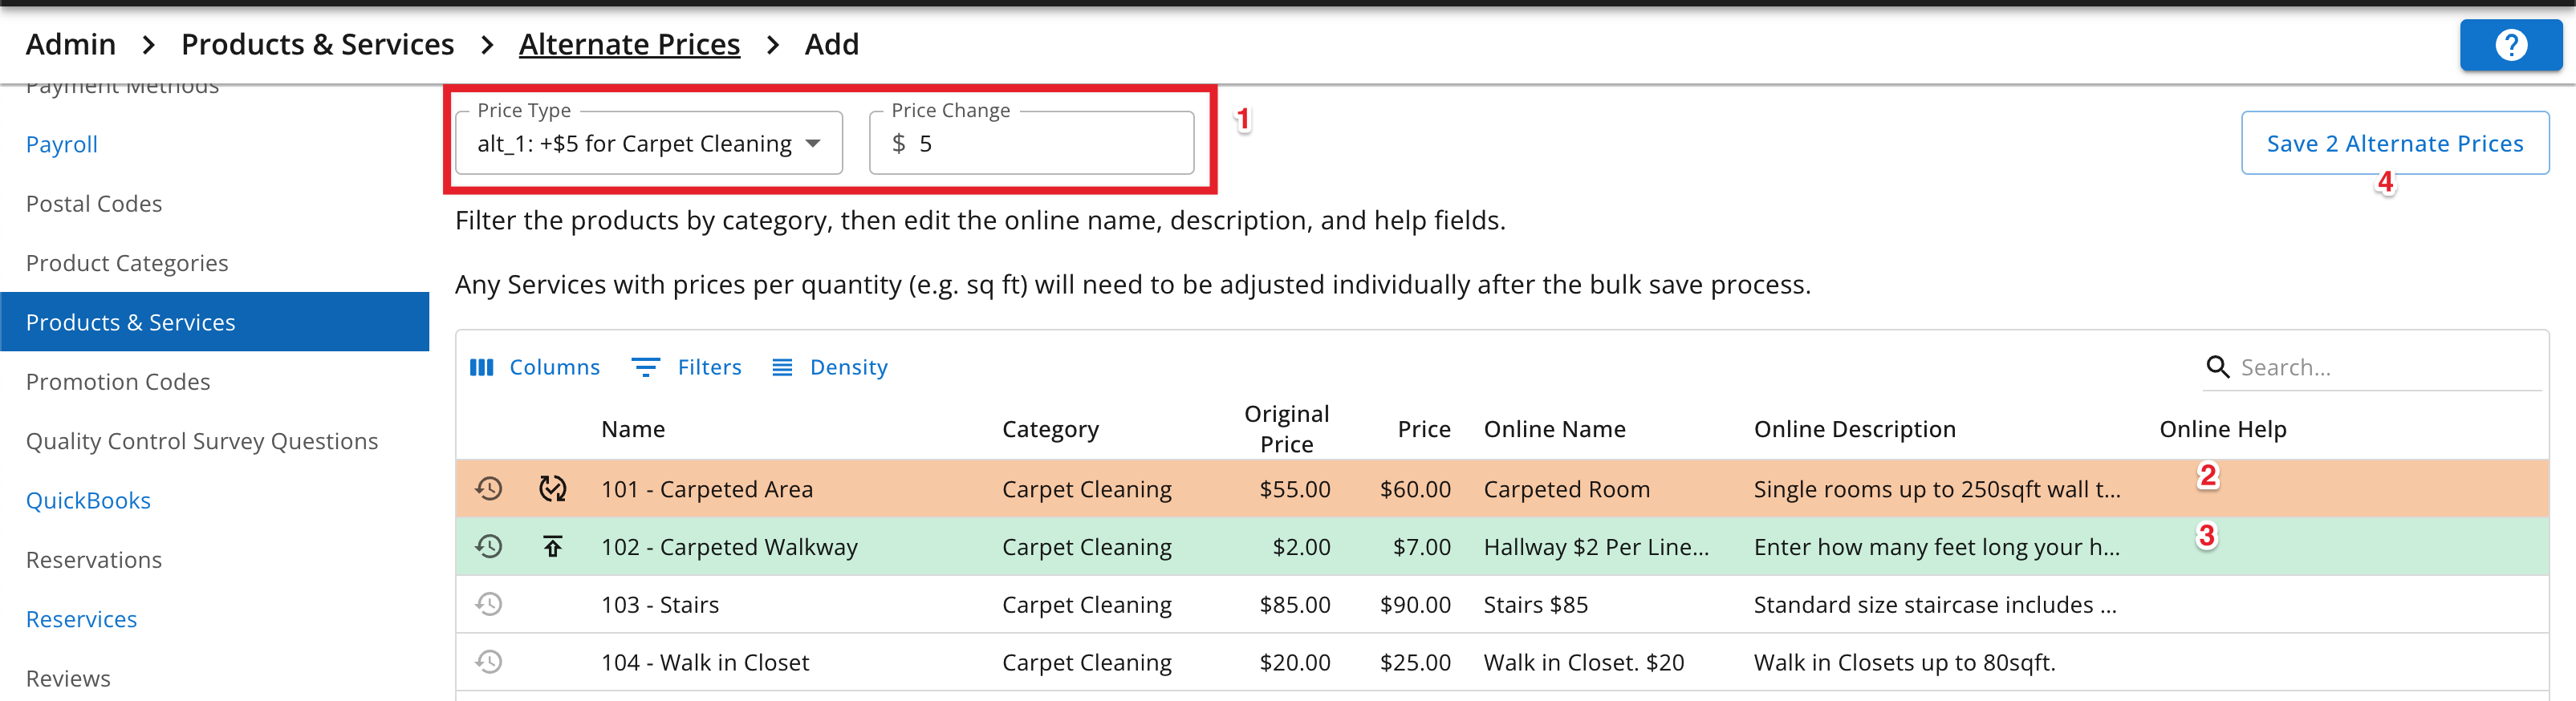Sort by the Name column header
The width and height of the screenshot is (2576, 701).
coord(633,429)
